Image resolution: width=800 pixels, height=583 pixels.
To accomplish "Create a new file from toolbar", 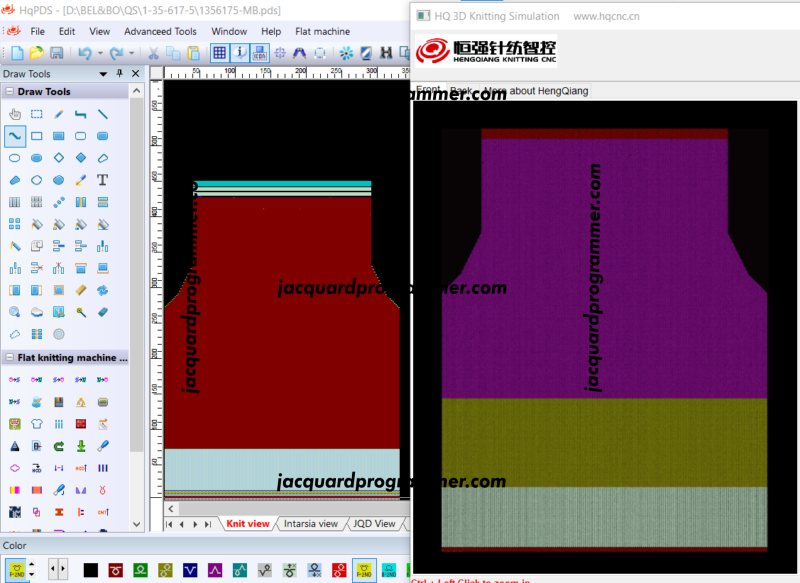I will pos(17,53).
